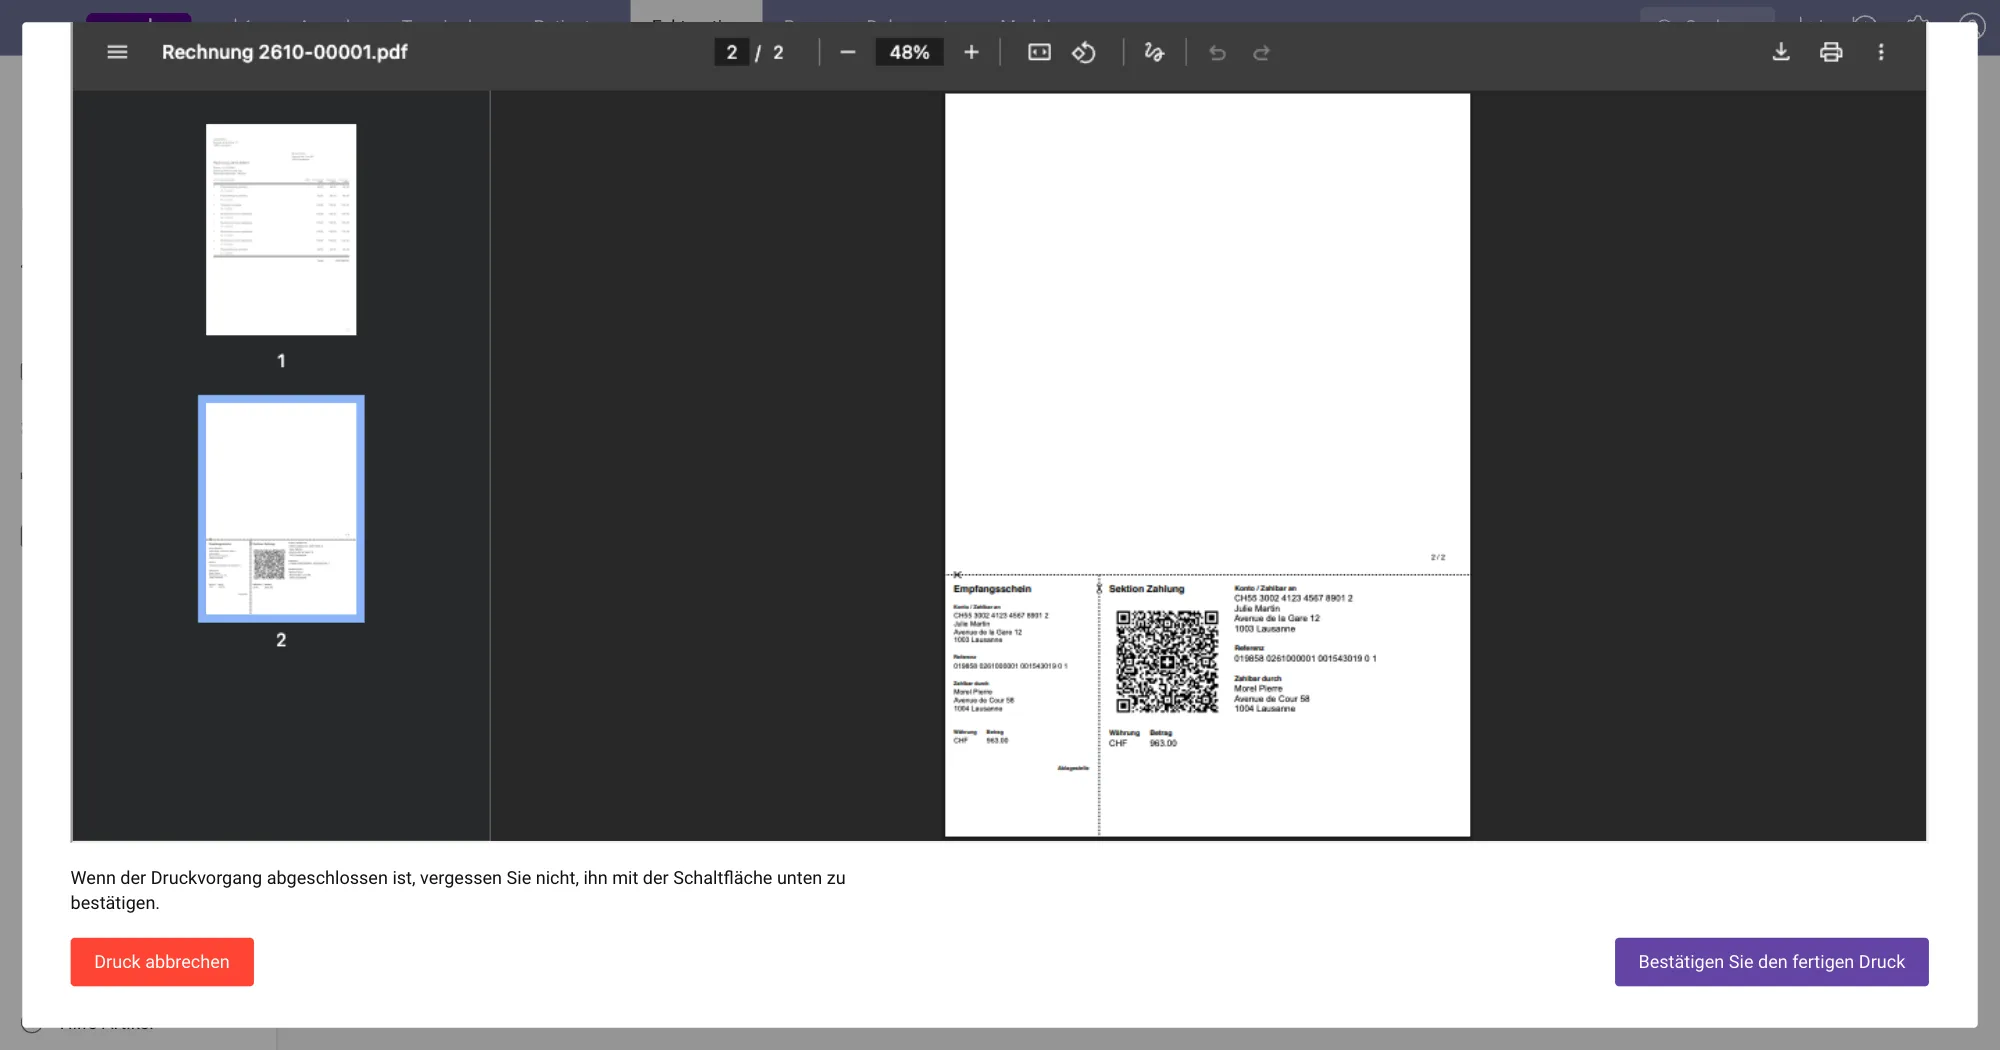Screen dimensions: 2000x1050
Task: Click the Rechnung 2610-00001.pdf title
Action: coord(285,52)
